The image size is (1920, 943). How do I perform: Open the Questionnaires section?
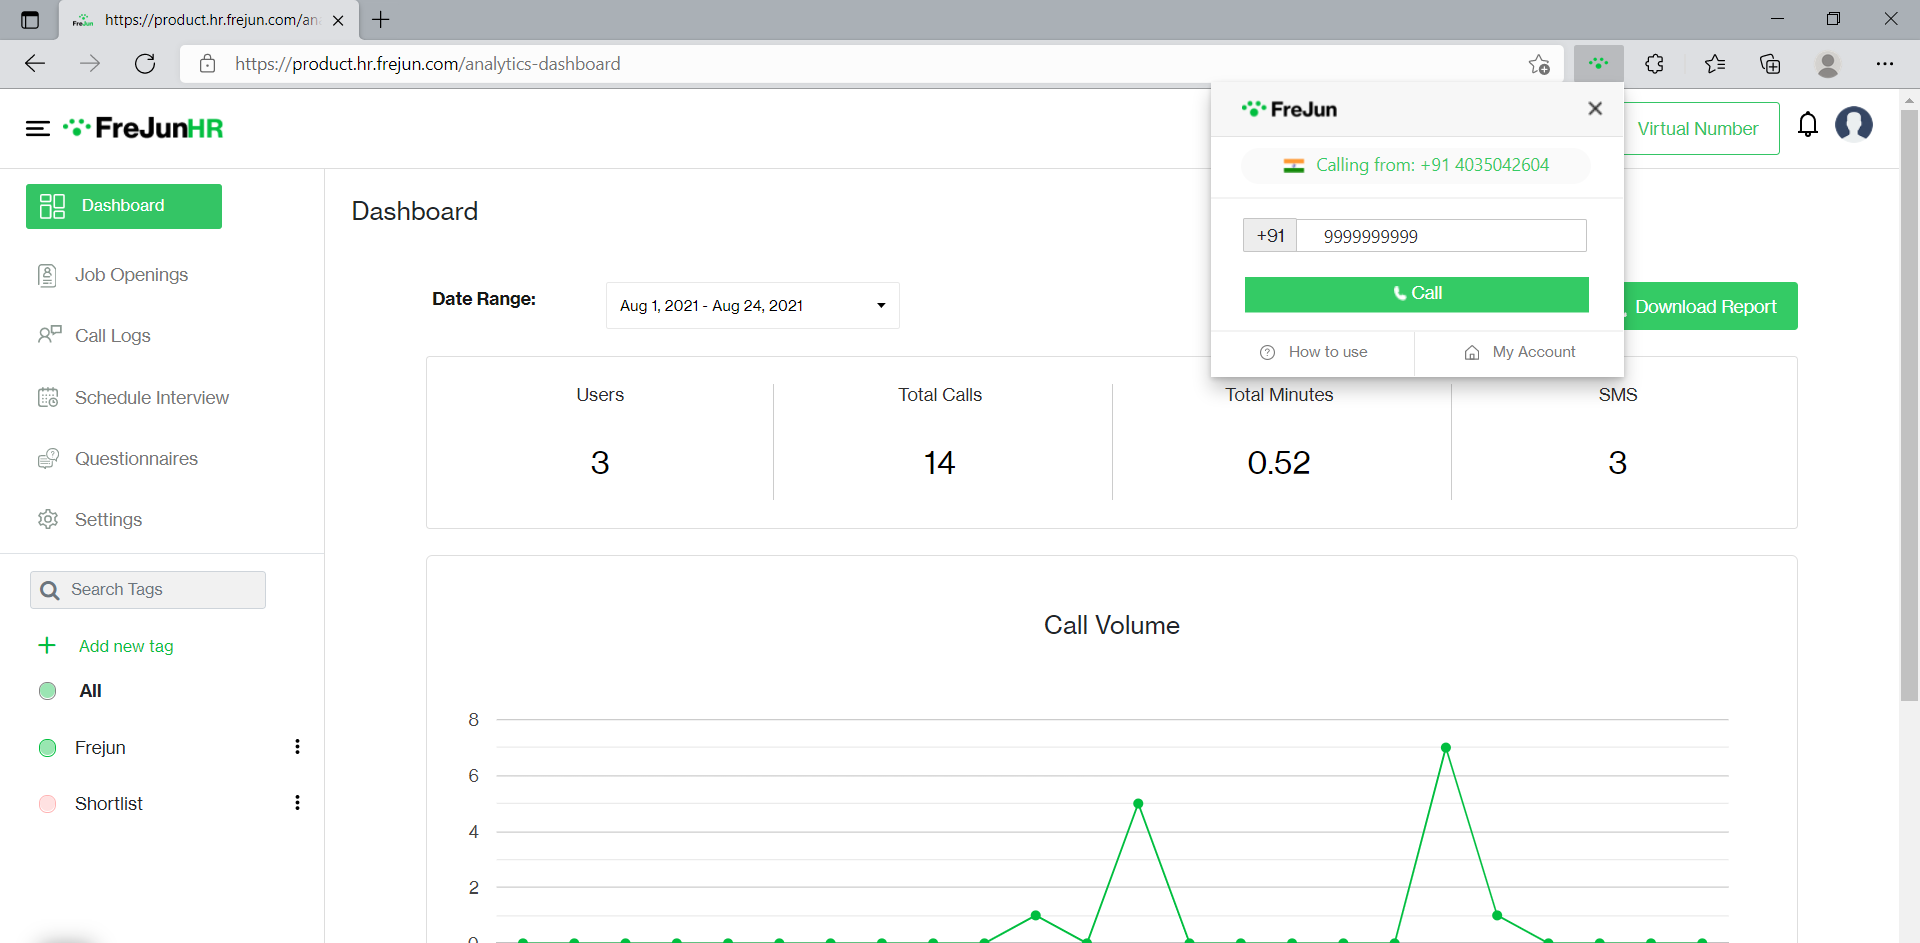136,459
